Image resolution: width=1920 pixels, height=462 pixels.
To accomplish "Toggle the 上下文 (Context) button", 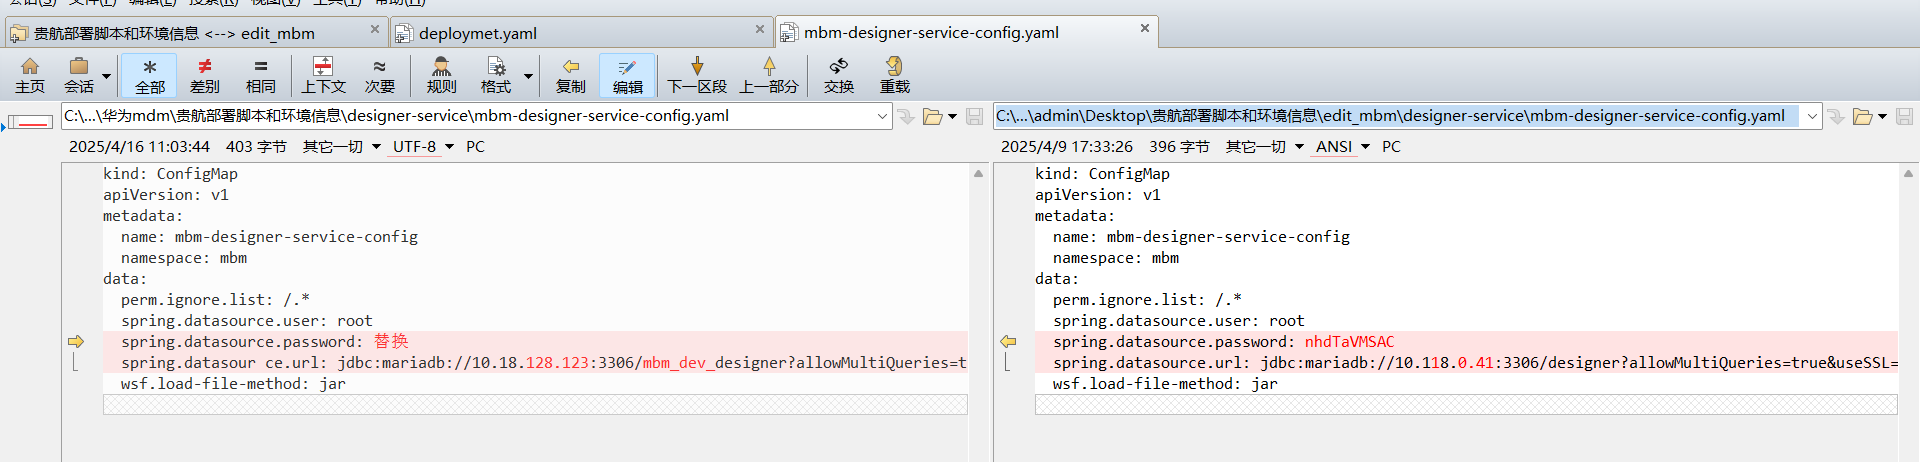I will 323,75.
